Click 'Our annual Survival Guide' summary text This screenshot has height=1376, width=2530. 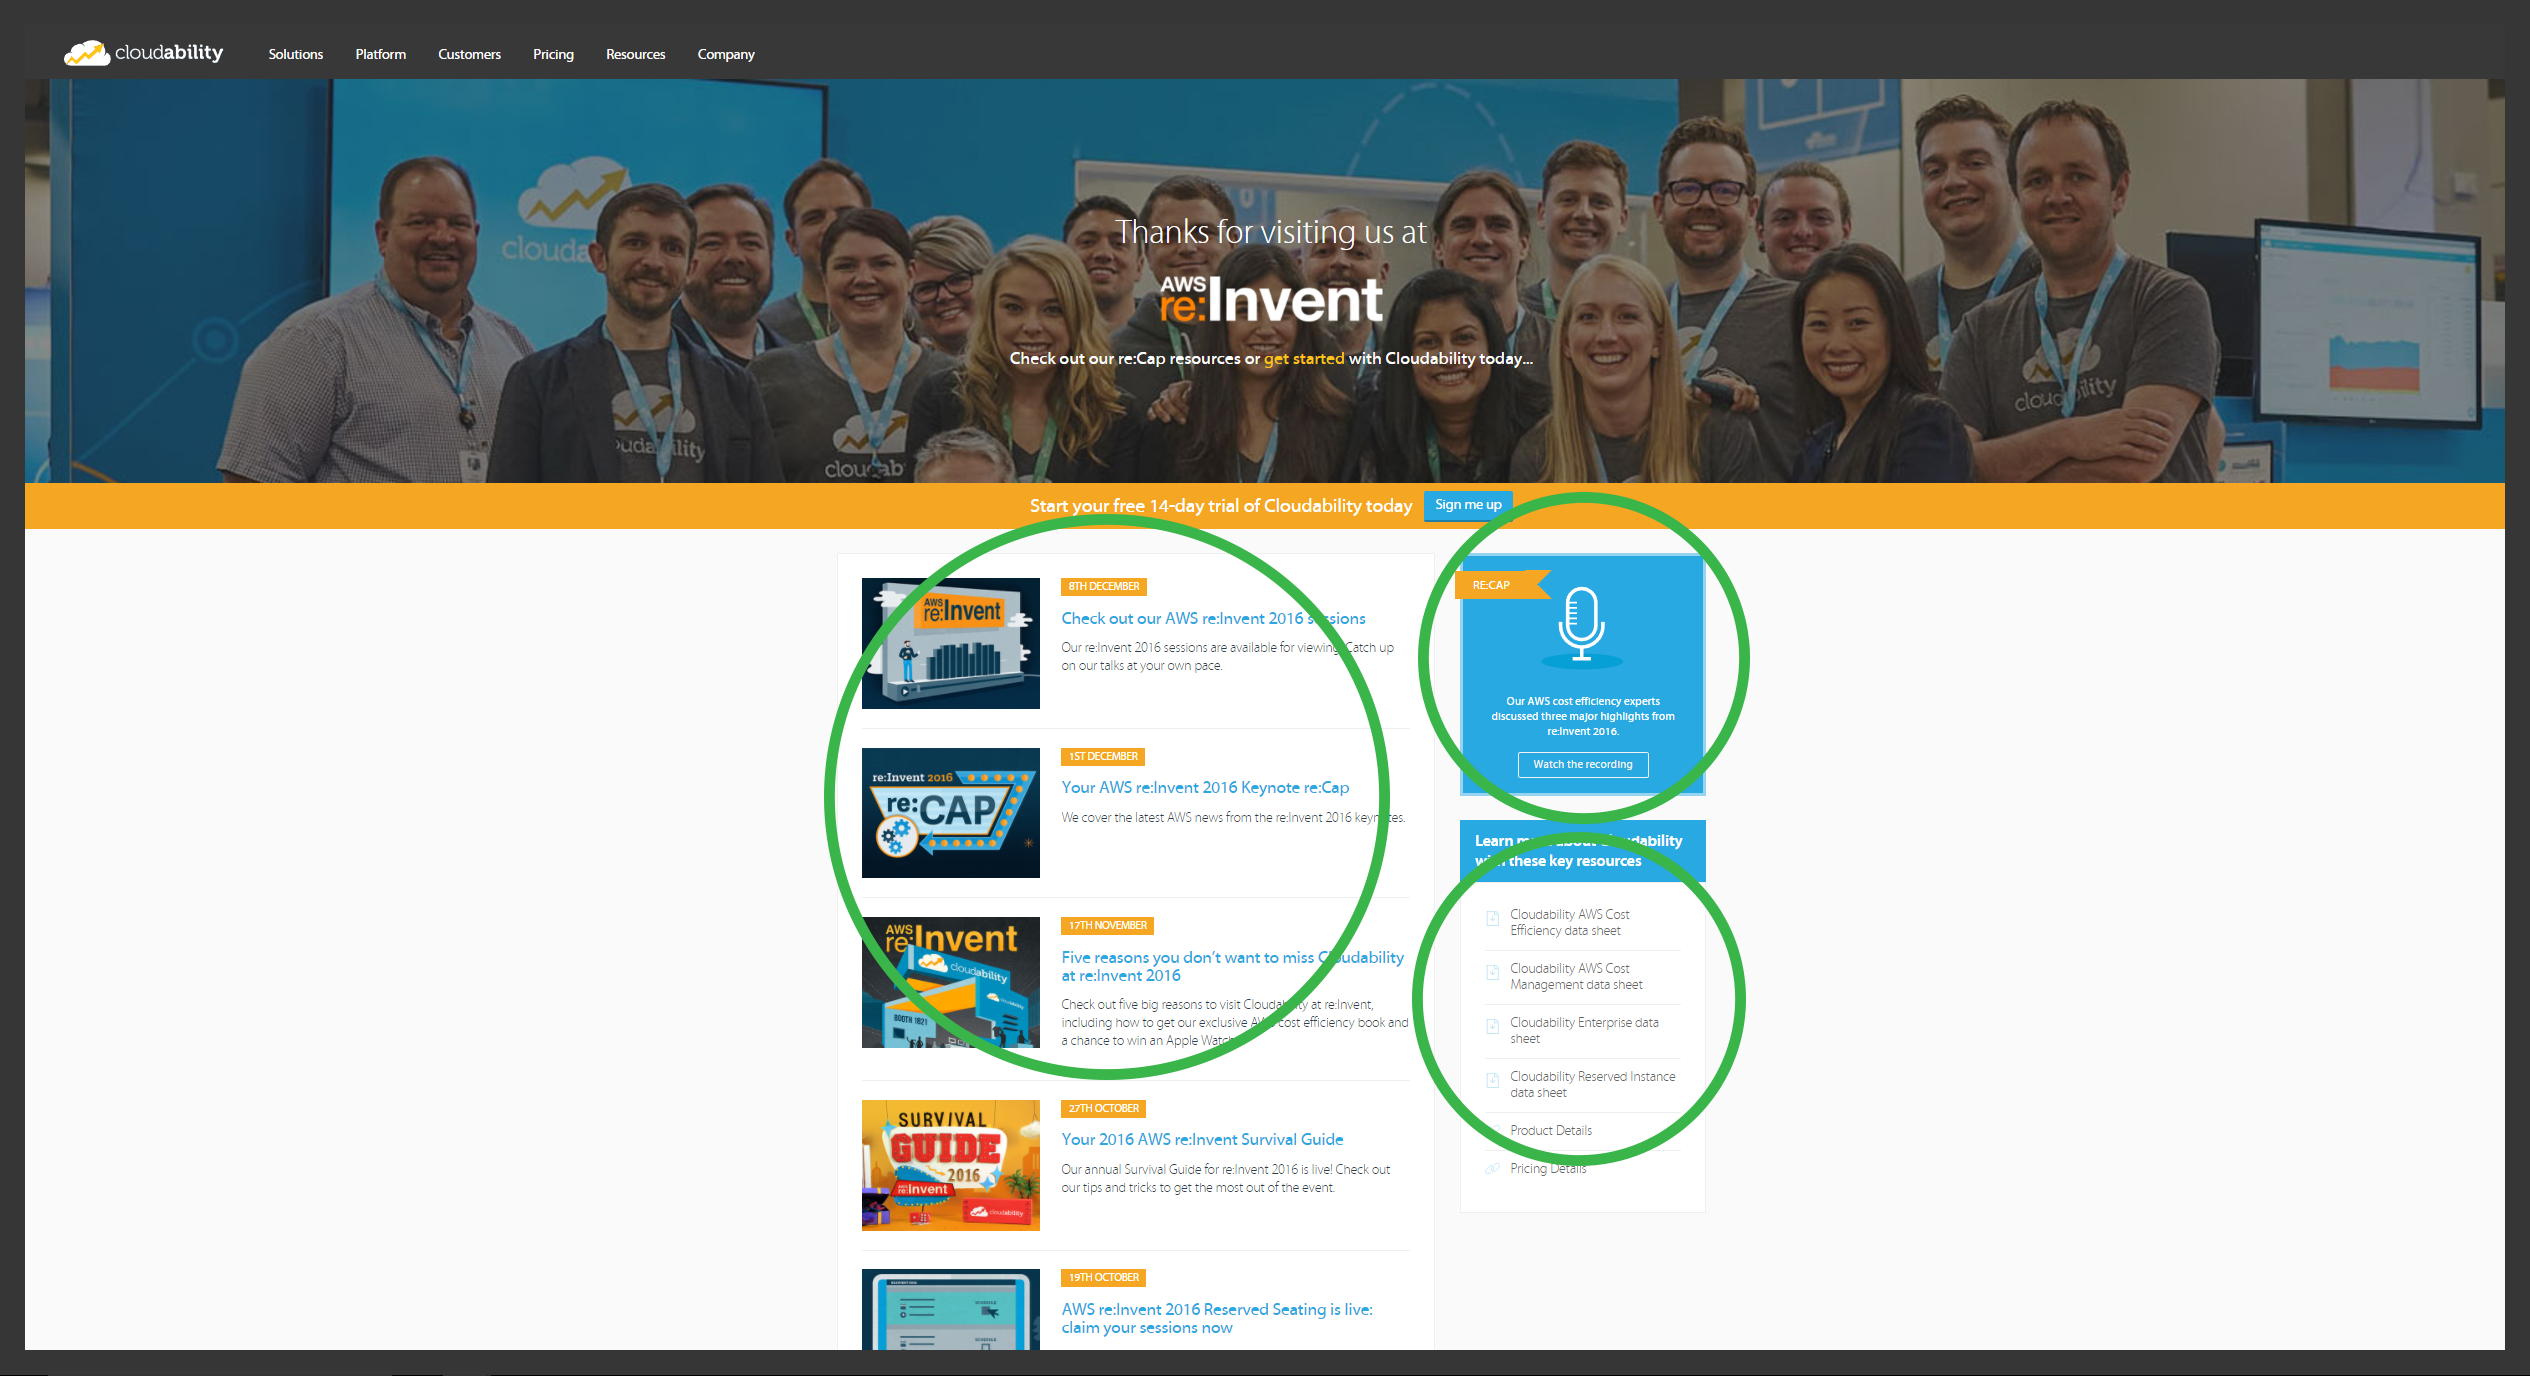[1226, 1178]
